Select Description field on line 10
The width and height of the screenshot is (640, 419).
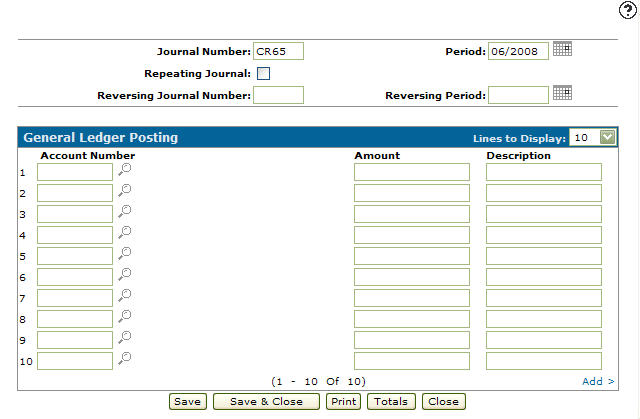click(x=544, y=361)
